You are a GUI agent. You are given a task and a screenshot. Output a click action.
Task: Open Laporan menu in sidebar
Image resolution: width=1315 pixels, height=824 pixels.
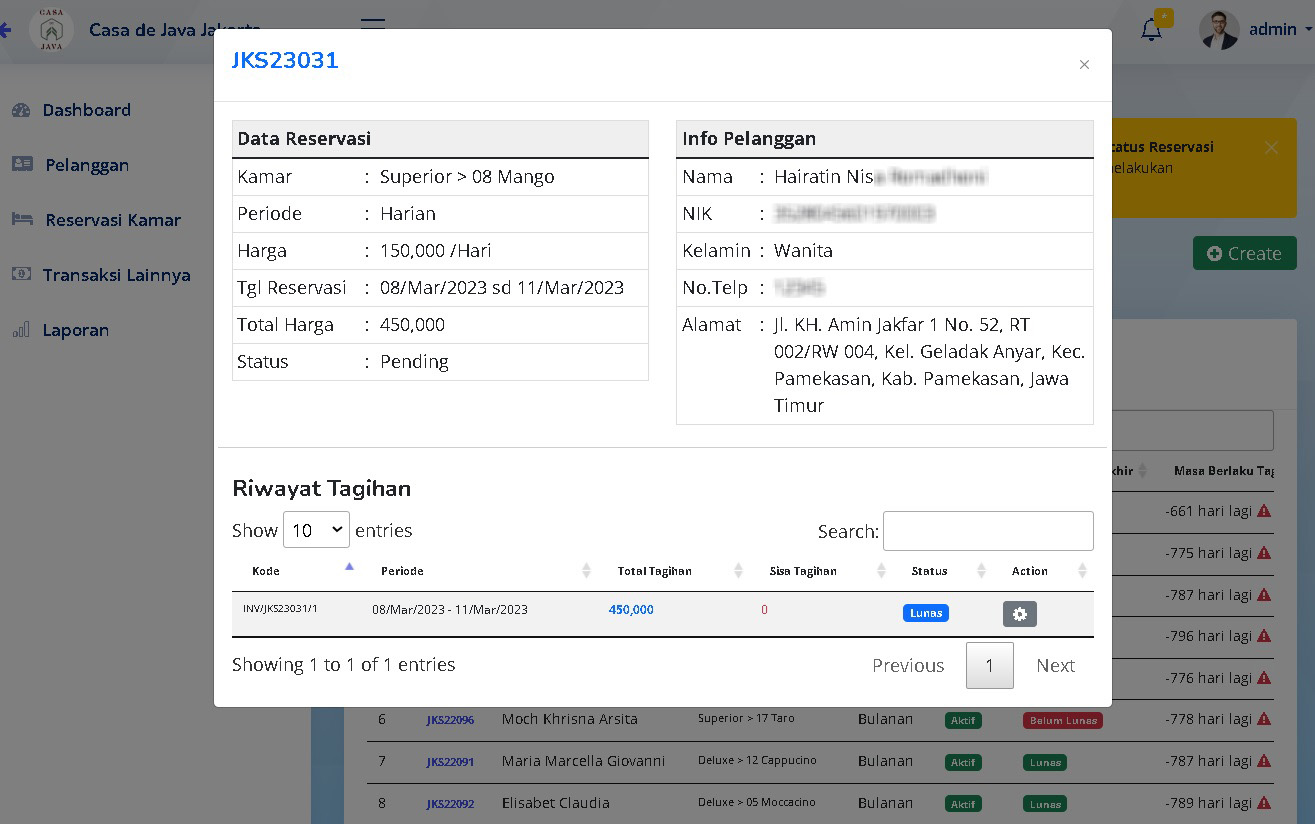76,330
